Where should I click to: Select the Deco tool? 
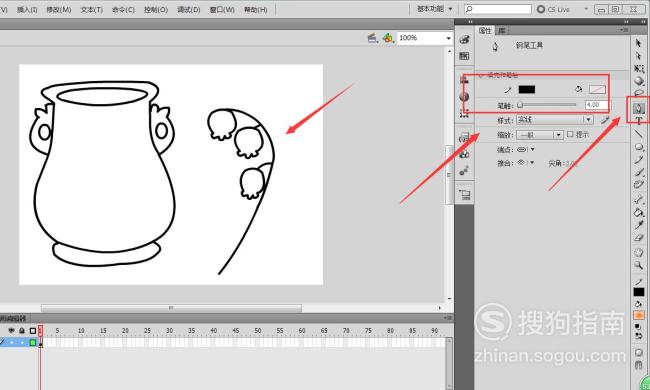click(639, 185)
